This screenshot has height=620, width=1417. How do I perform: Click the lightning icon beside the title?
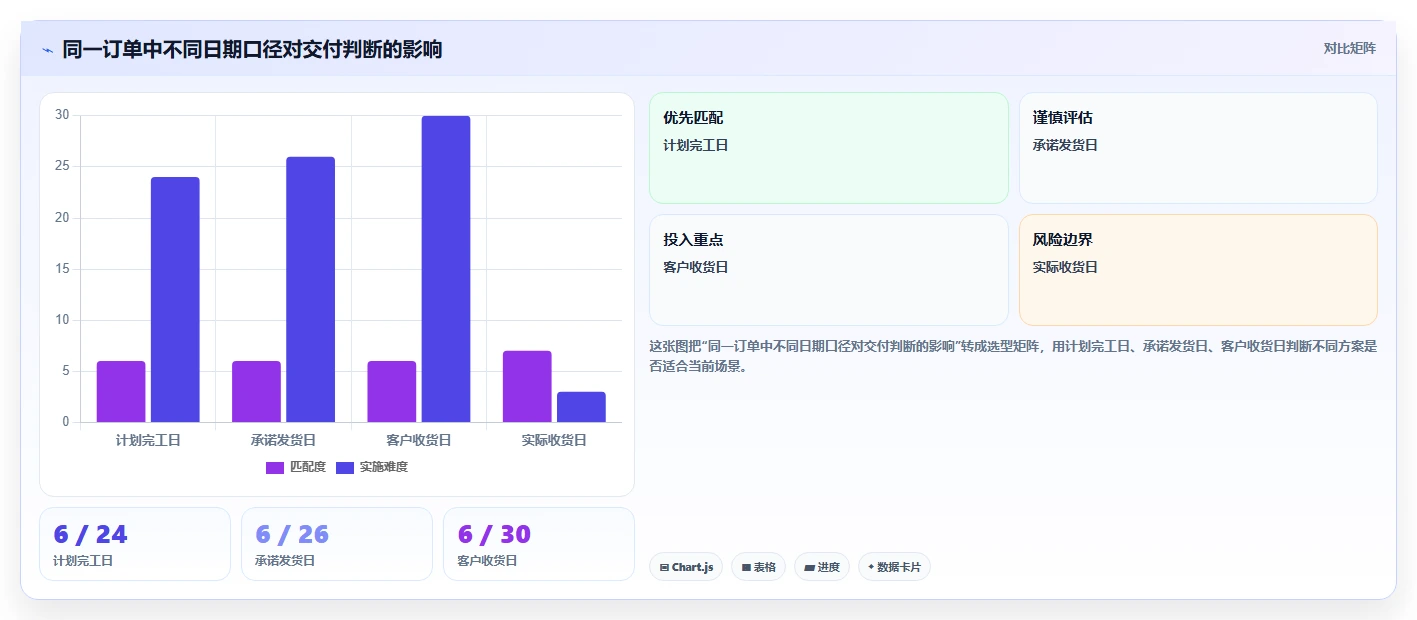(47, 50)
